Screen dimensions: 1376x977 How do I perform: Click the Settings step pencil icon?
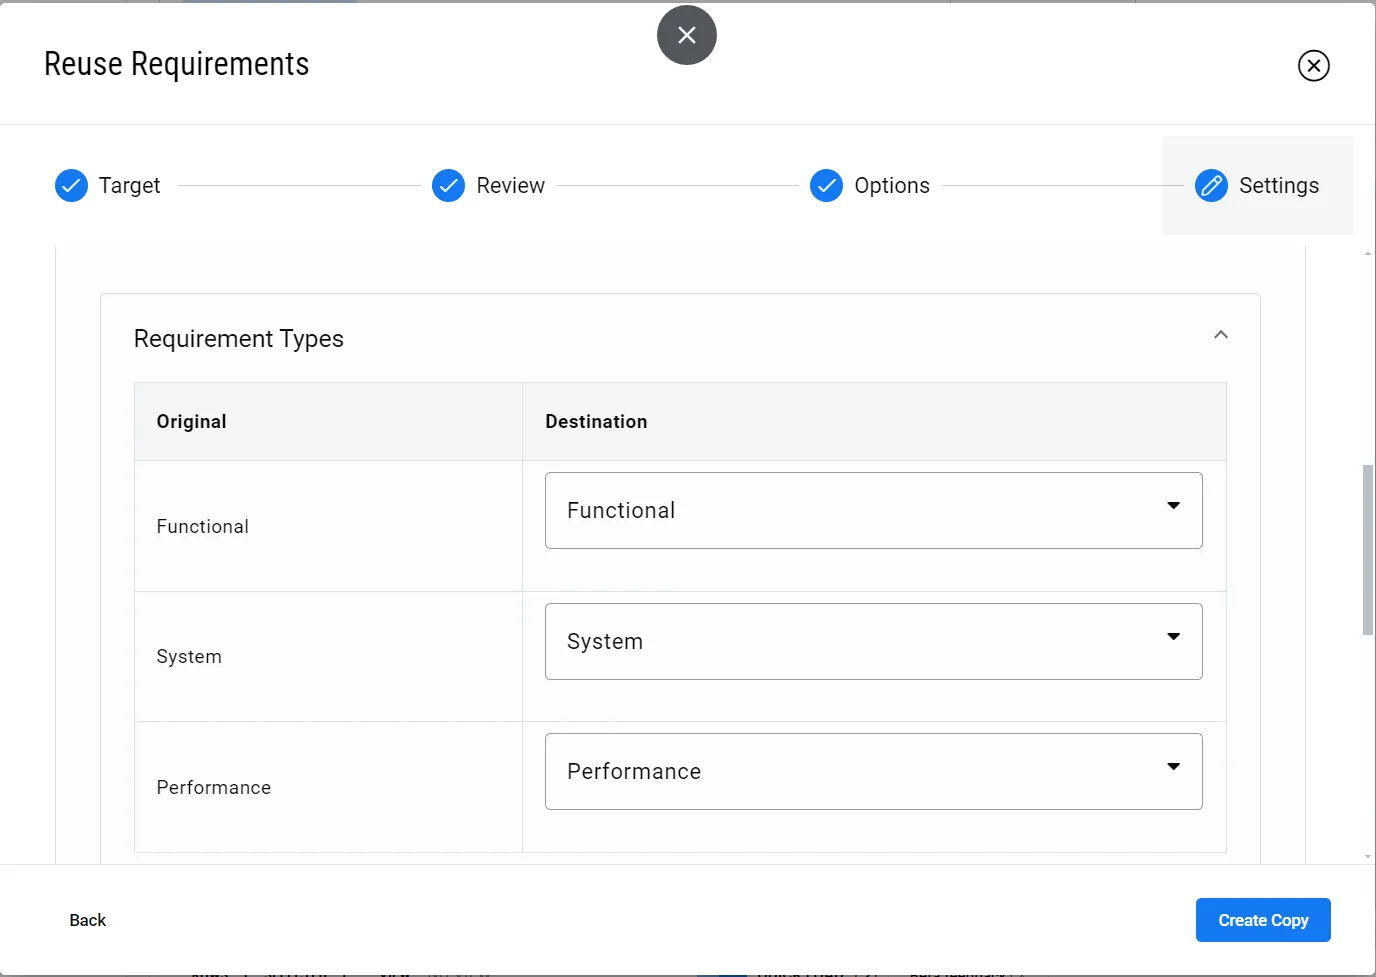point(1211,185)
